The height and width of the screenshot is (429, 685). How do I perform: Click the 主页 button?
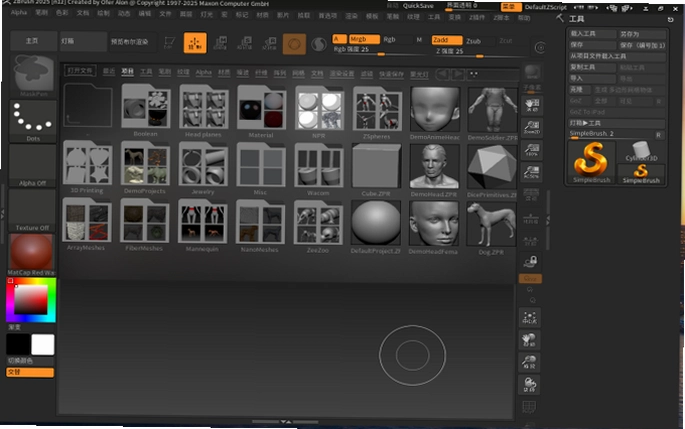click(x=33, y=41)
